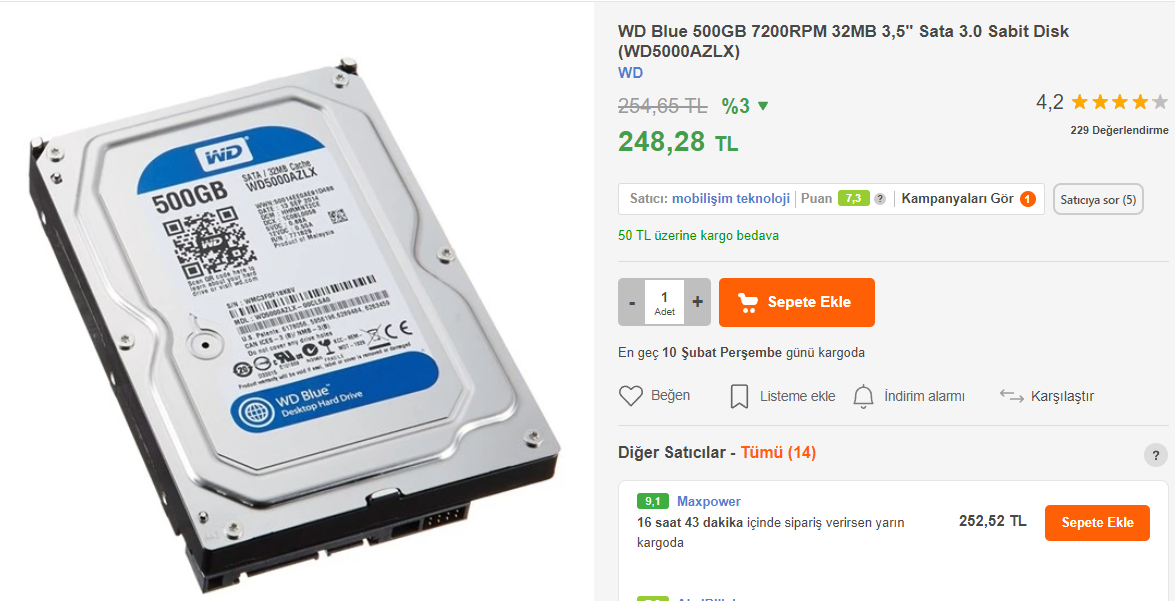The width and height of the screenshot is (1175, 601).
Task: Increase quantity with the plus button
Action: point(697,302)
